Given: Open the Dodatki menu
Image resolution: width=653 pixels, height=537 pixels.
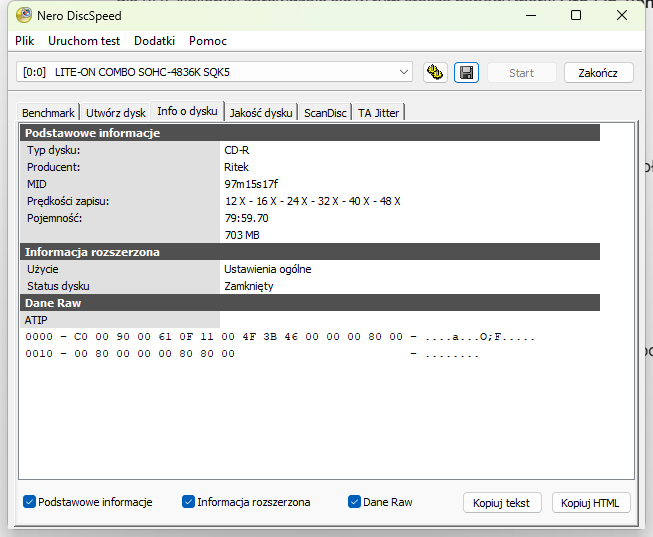Looking at the screenshot, I should click(x=155, y=41).
